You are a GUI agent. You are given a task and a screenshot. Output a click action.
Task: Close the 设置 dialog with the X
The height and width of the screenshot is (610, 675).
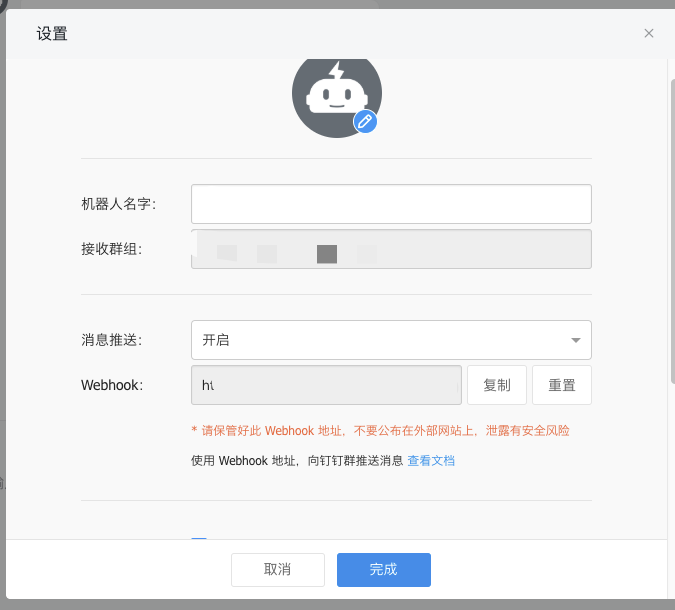pos(649,33)
